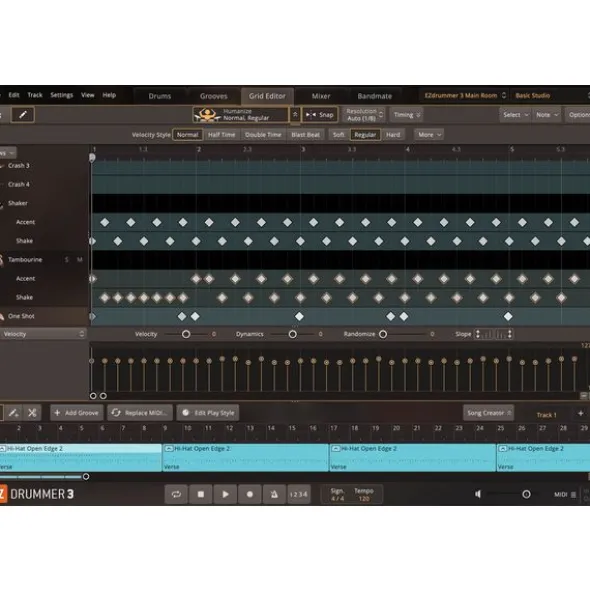Viewport: 590px width, 591px height.
Task: Mute the Tambourine track
Action: [80, 260]
